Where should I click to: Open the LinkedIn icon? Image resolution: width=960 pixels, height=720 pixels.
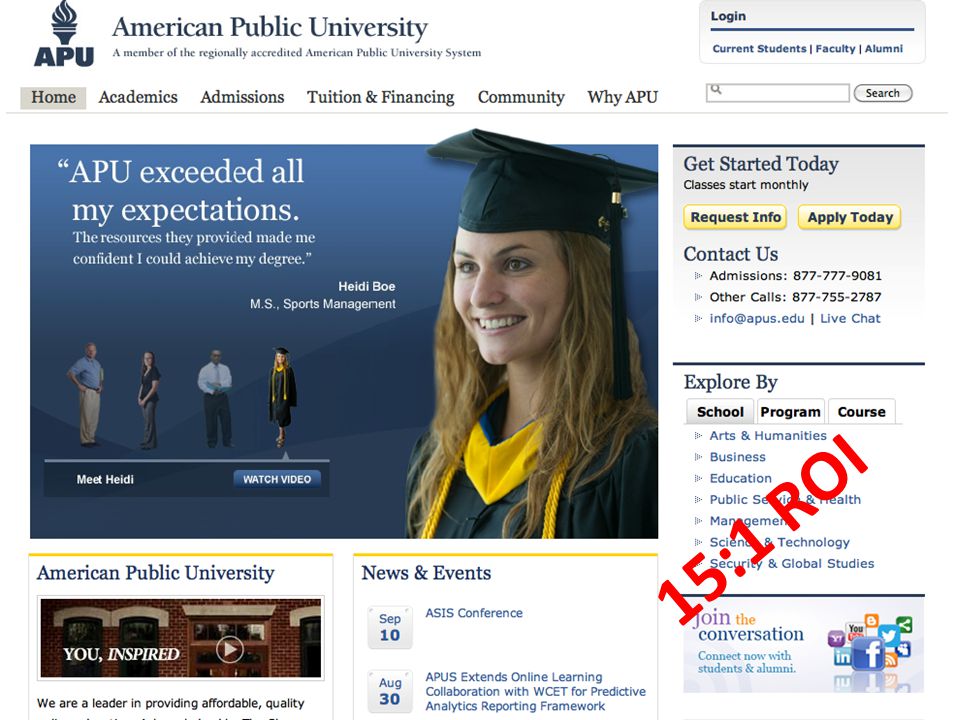pos(842,657)
